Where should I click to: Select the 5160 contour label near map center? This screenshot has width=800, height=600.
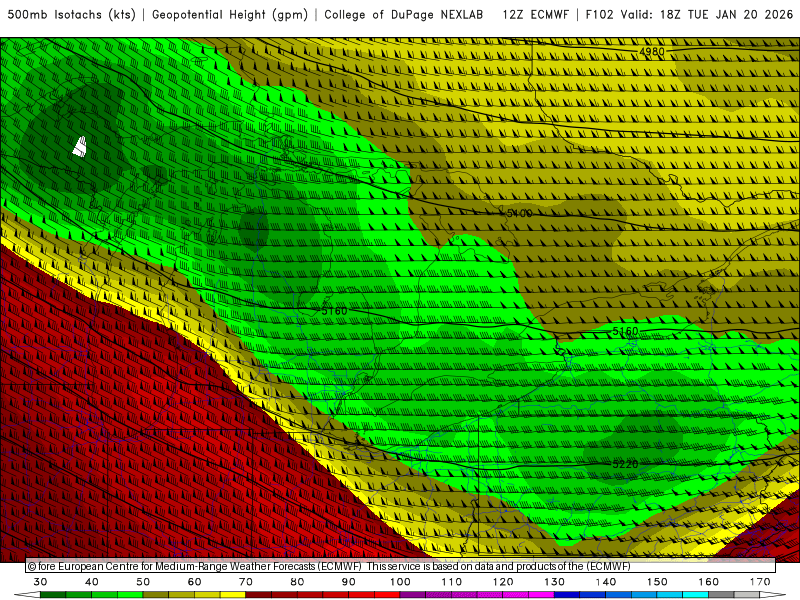pos(334,311)
